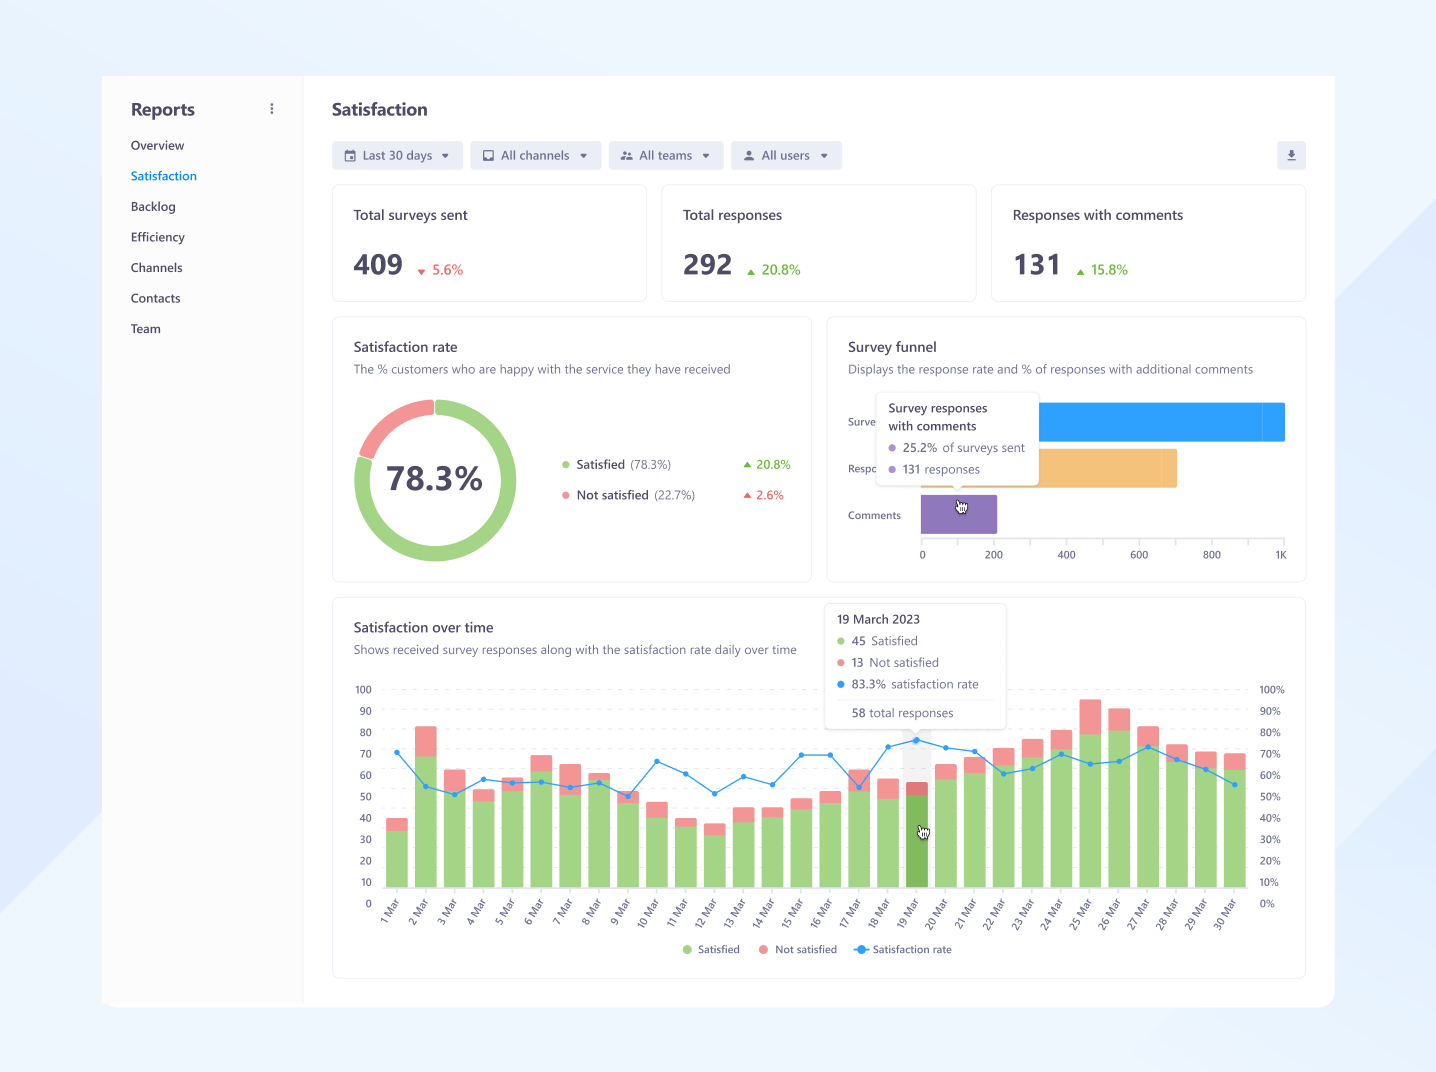Screen dimensions: 1436x1072
Task: Switch to the Channels report
Action: point(157,268)
